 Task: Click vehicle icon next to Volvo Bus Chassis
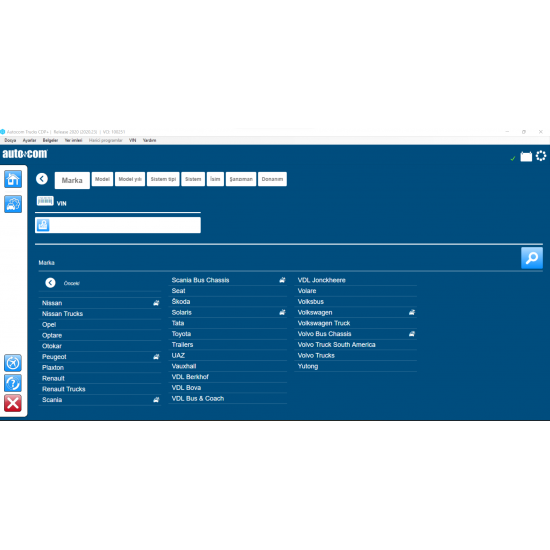pos(412,334)
